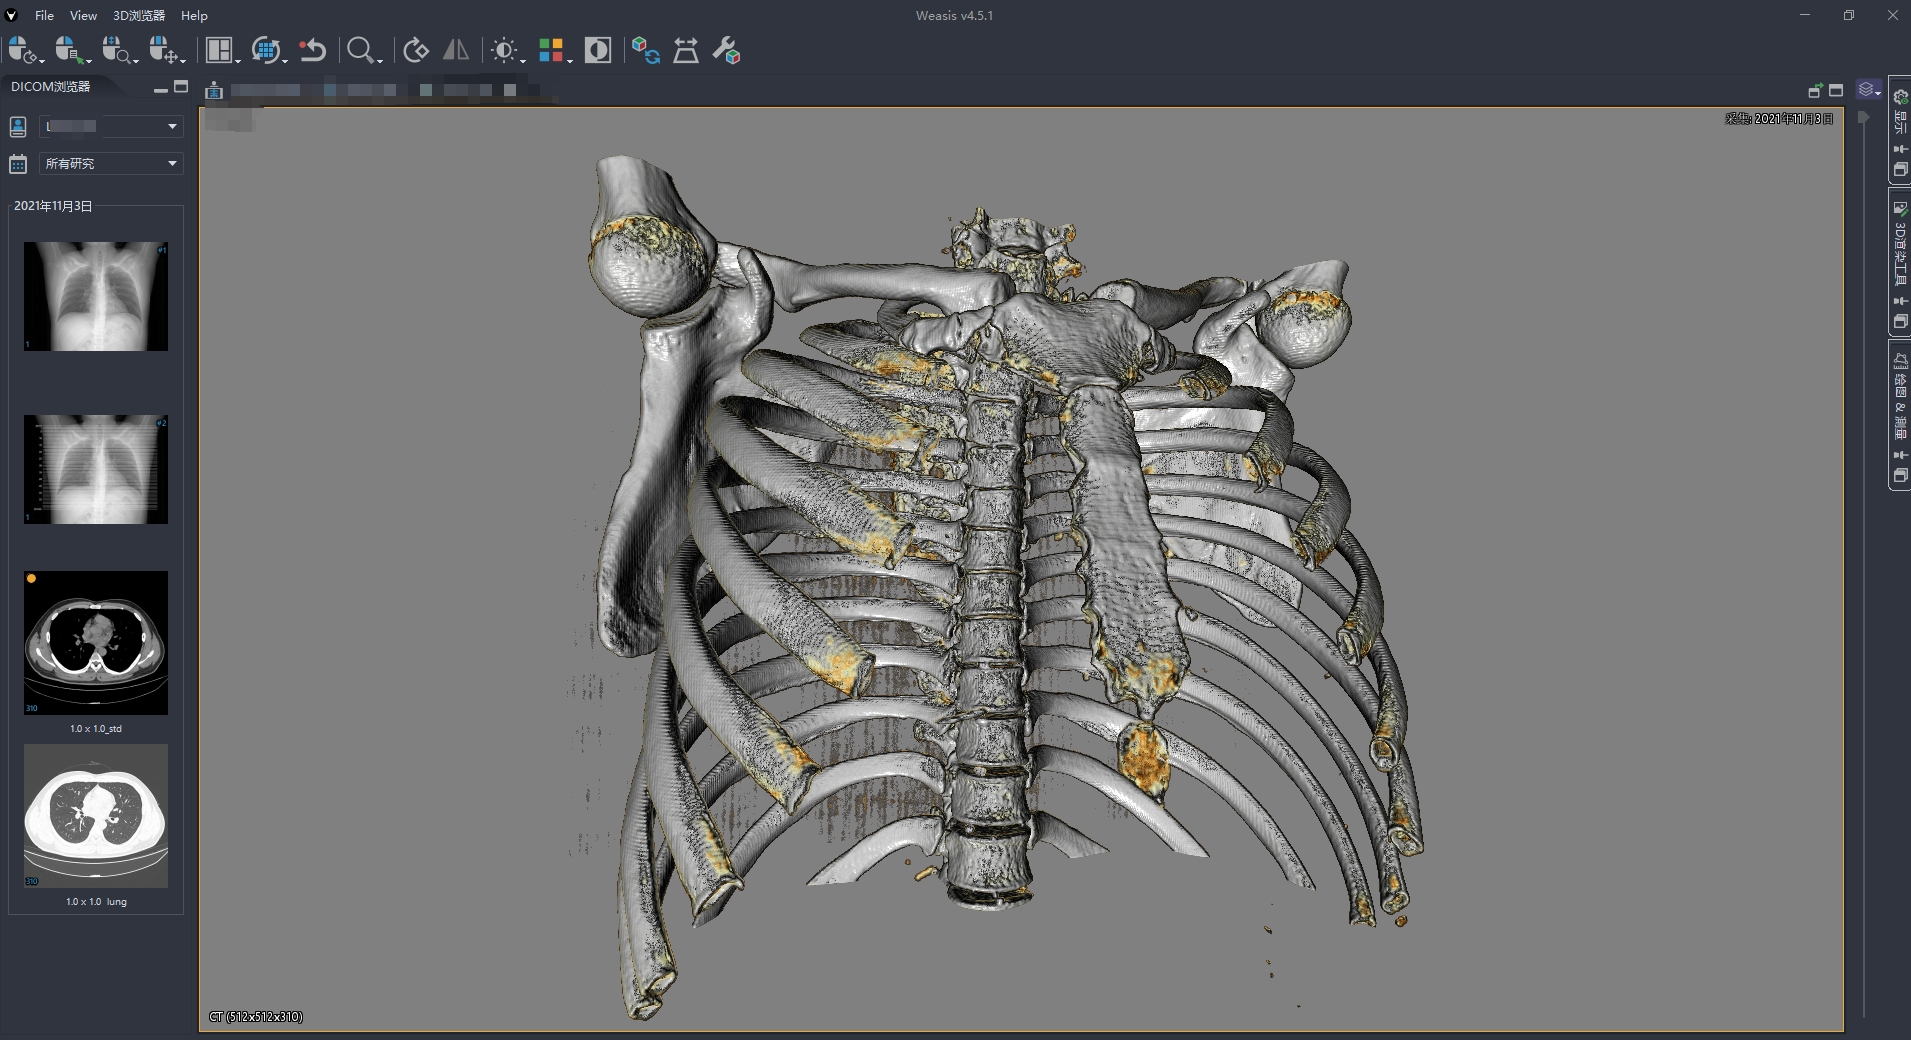Open the mouse wheel zoom action menu
The height and width of the screenshot is (1040, 1911).
click(118, 51)
